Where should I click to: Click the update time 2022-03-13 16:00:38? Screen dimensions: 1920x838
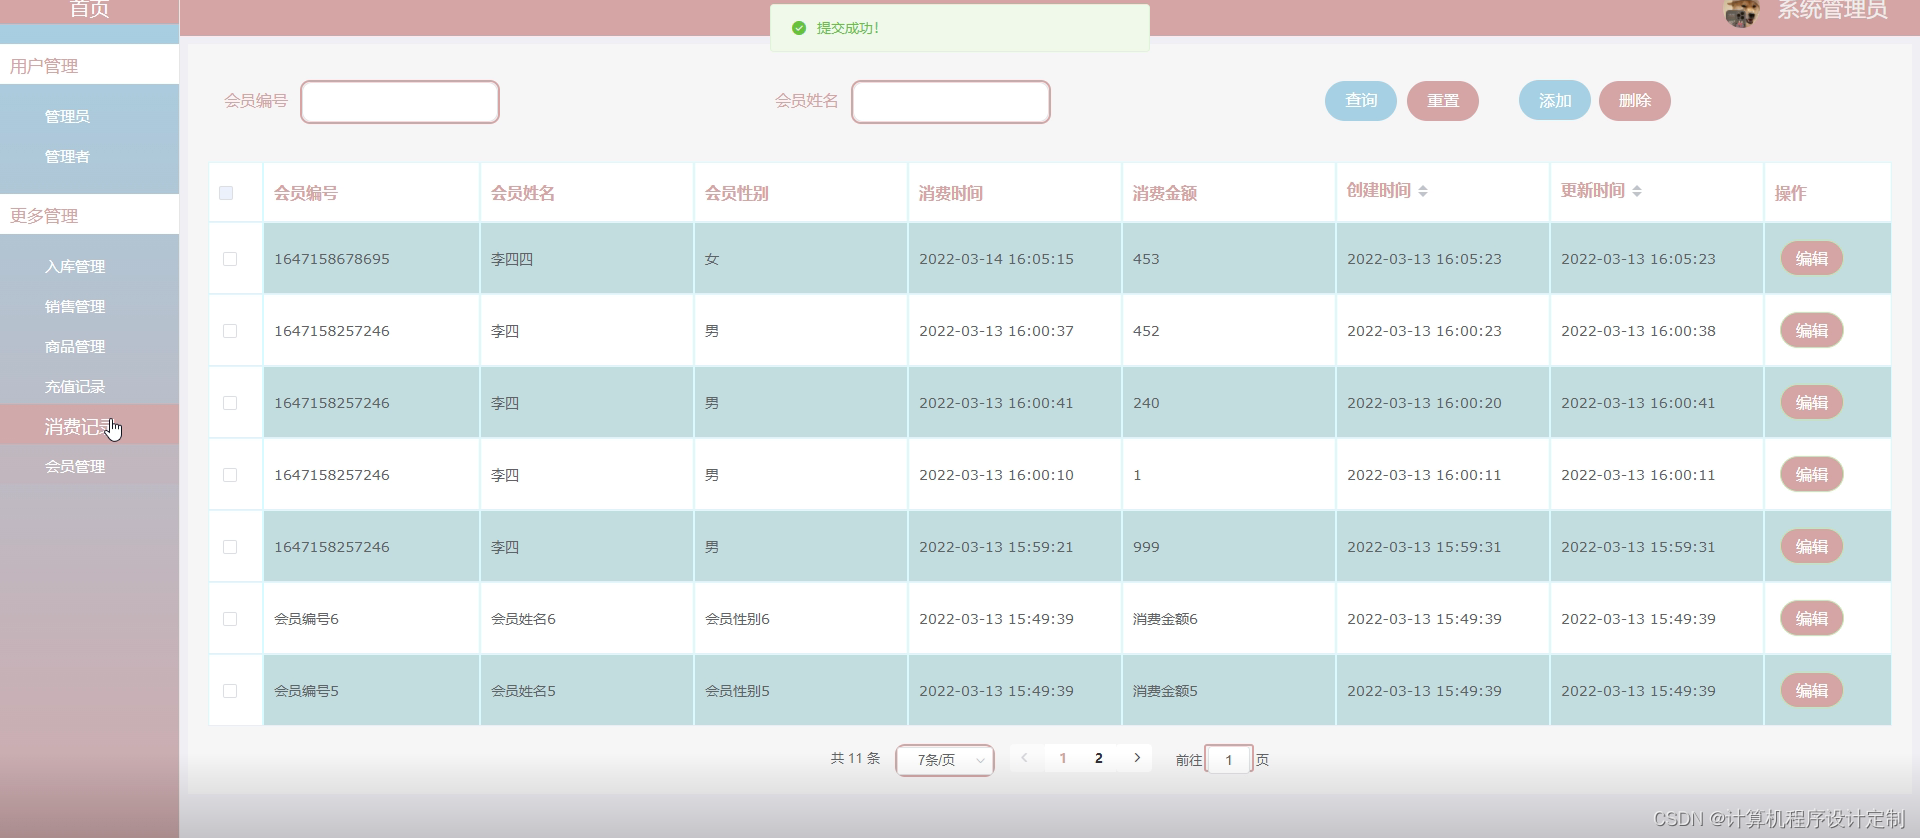click(1638, 331)
